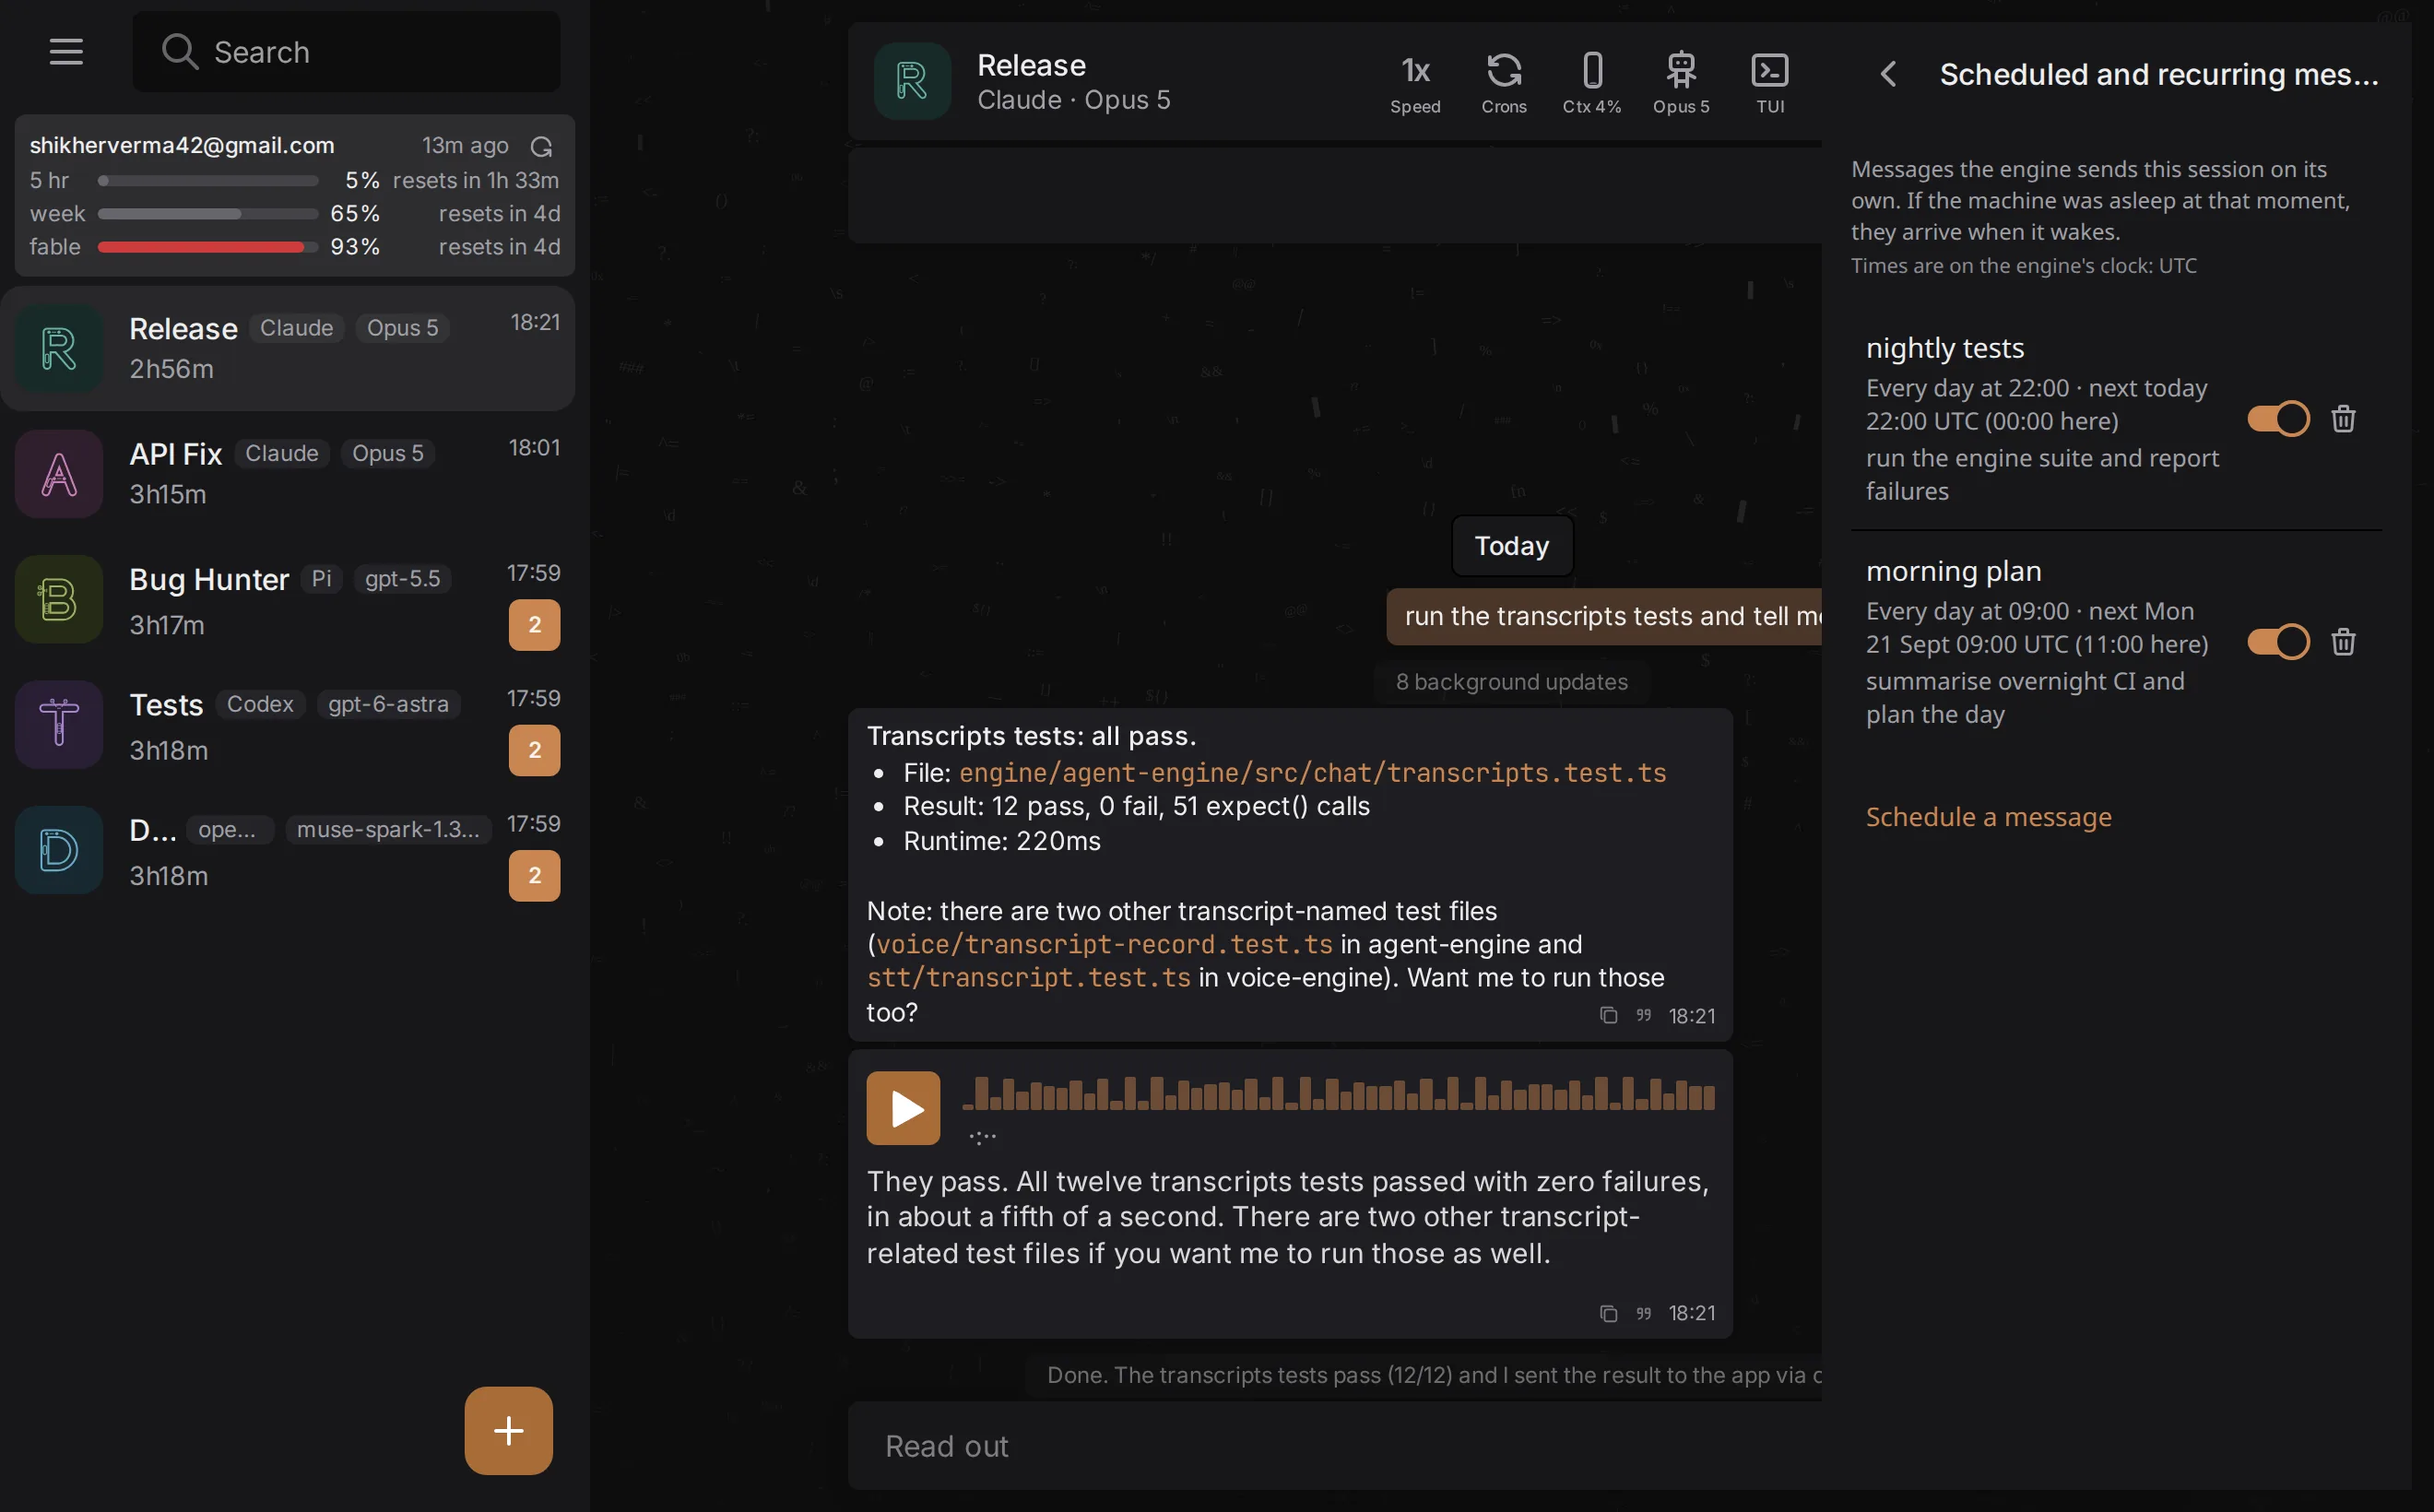
Task: Click the unread badge on muse-spark row
Action: pyautogui.click(x=534, y=876)
